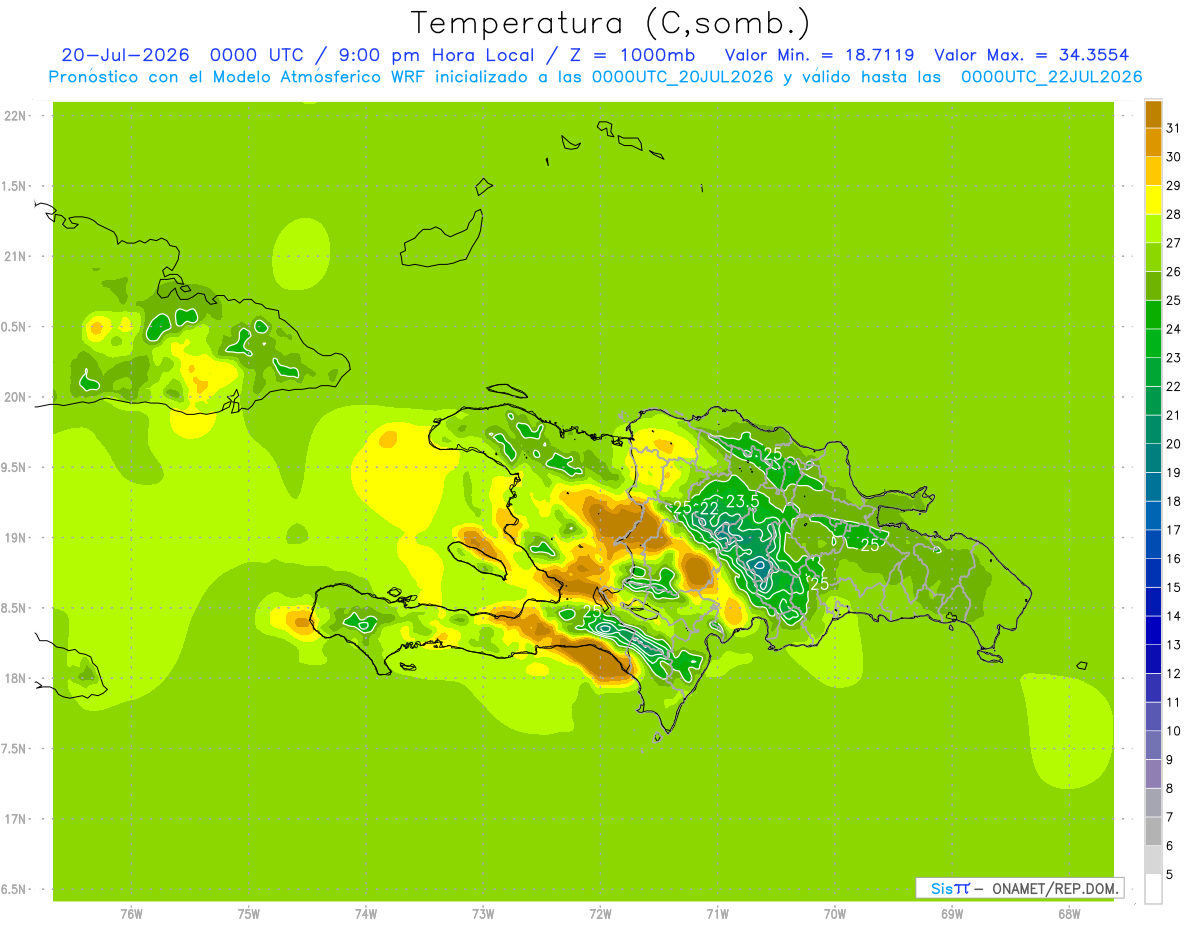Click the 71W longitude axis label
Viewport: 1200px width, 927px height.
(x=717, y=913)
